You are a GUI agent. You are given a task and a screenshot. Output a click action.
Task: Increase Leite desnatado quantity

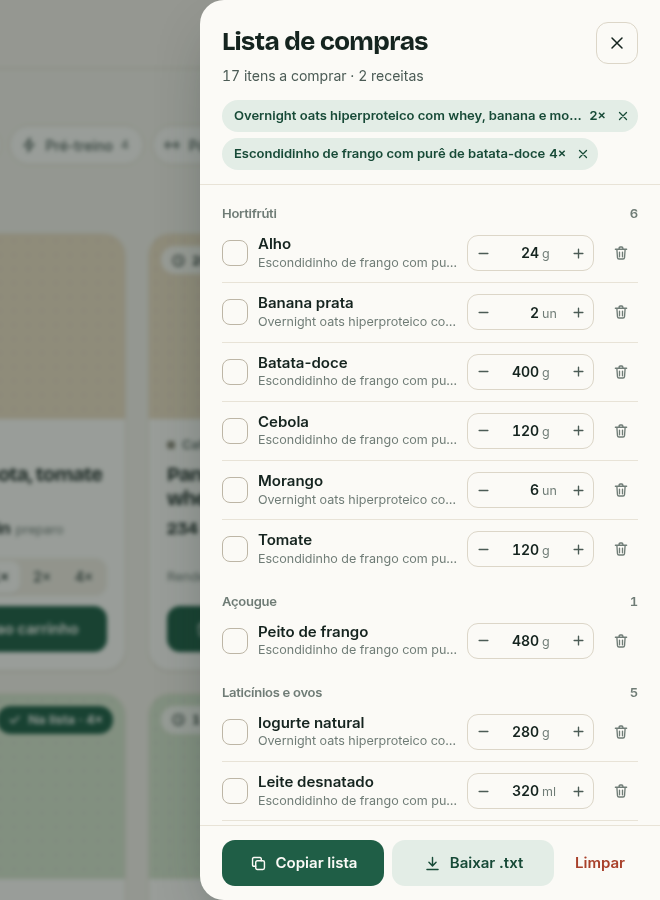coord(579,791)
